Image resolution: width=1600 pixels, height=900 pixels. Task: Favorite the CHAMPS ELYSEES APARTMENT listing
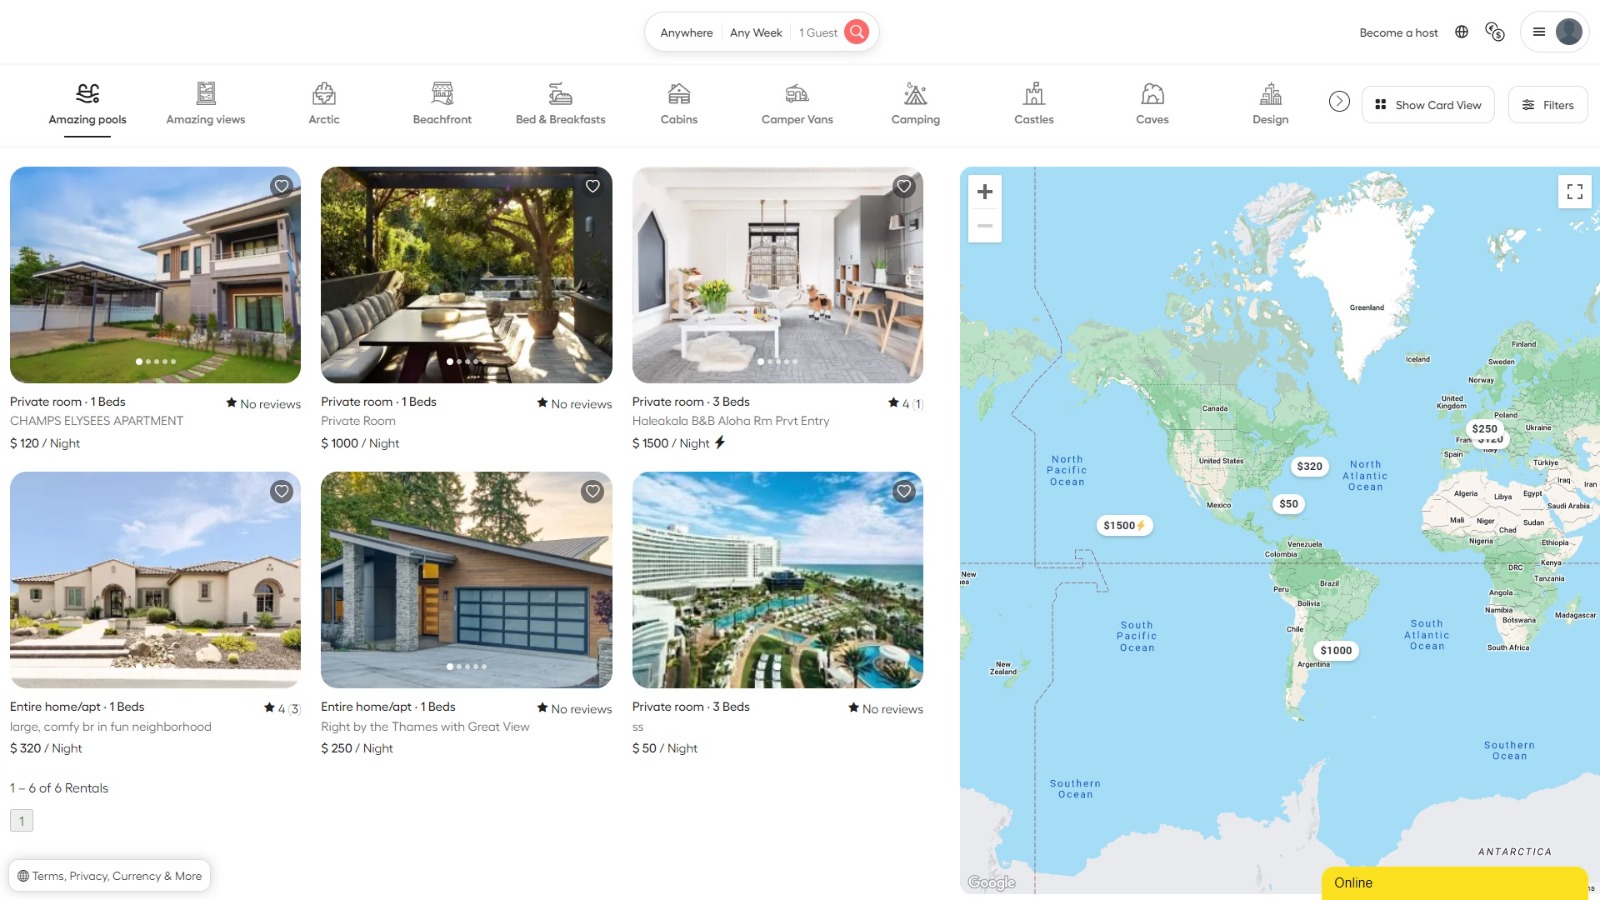pyautogui.click(x=282, y=186)
